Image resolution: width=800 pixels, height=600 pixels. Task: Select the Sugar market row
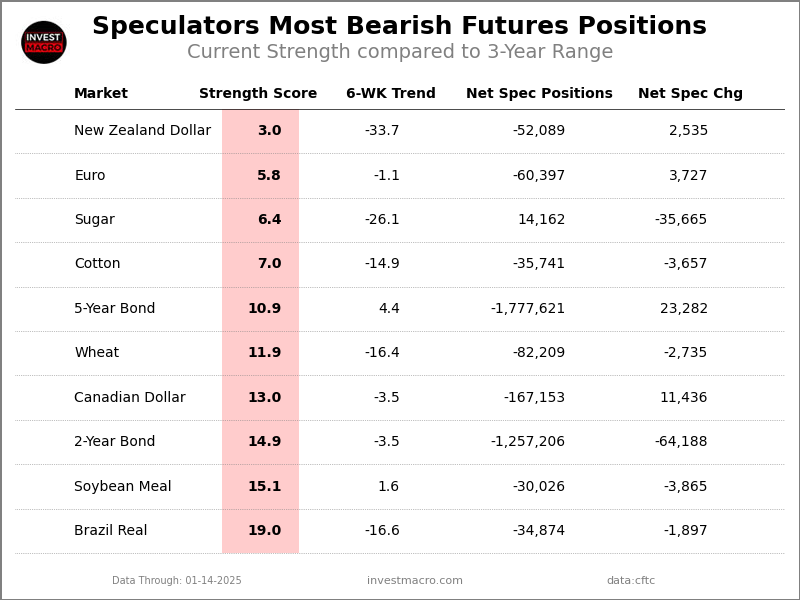coord(94,220)
